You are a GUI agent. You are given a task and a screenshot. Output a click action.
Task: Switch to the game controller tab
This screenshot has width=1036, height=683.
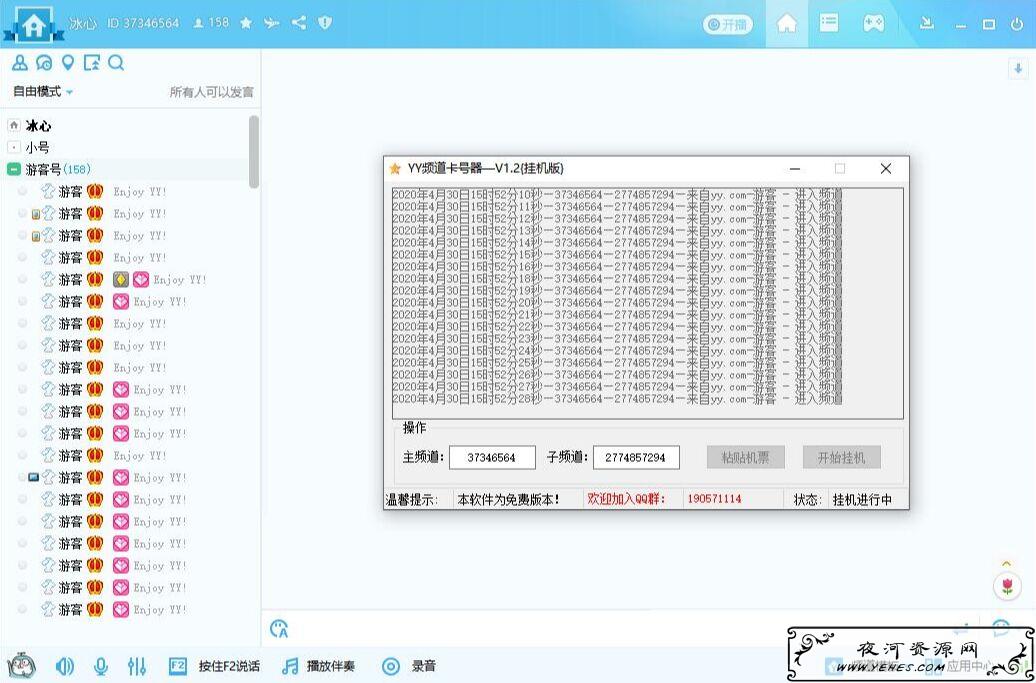coord(873,23)
